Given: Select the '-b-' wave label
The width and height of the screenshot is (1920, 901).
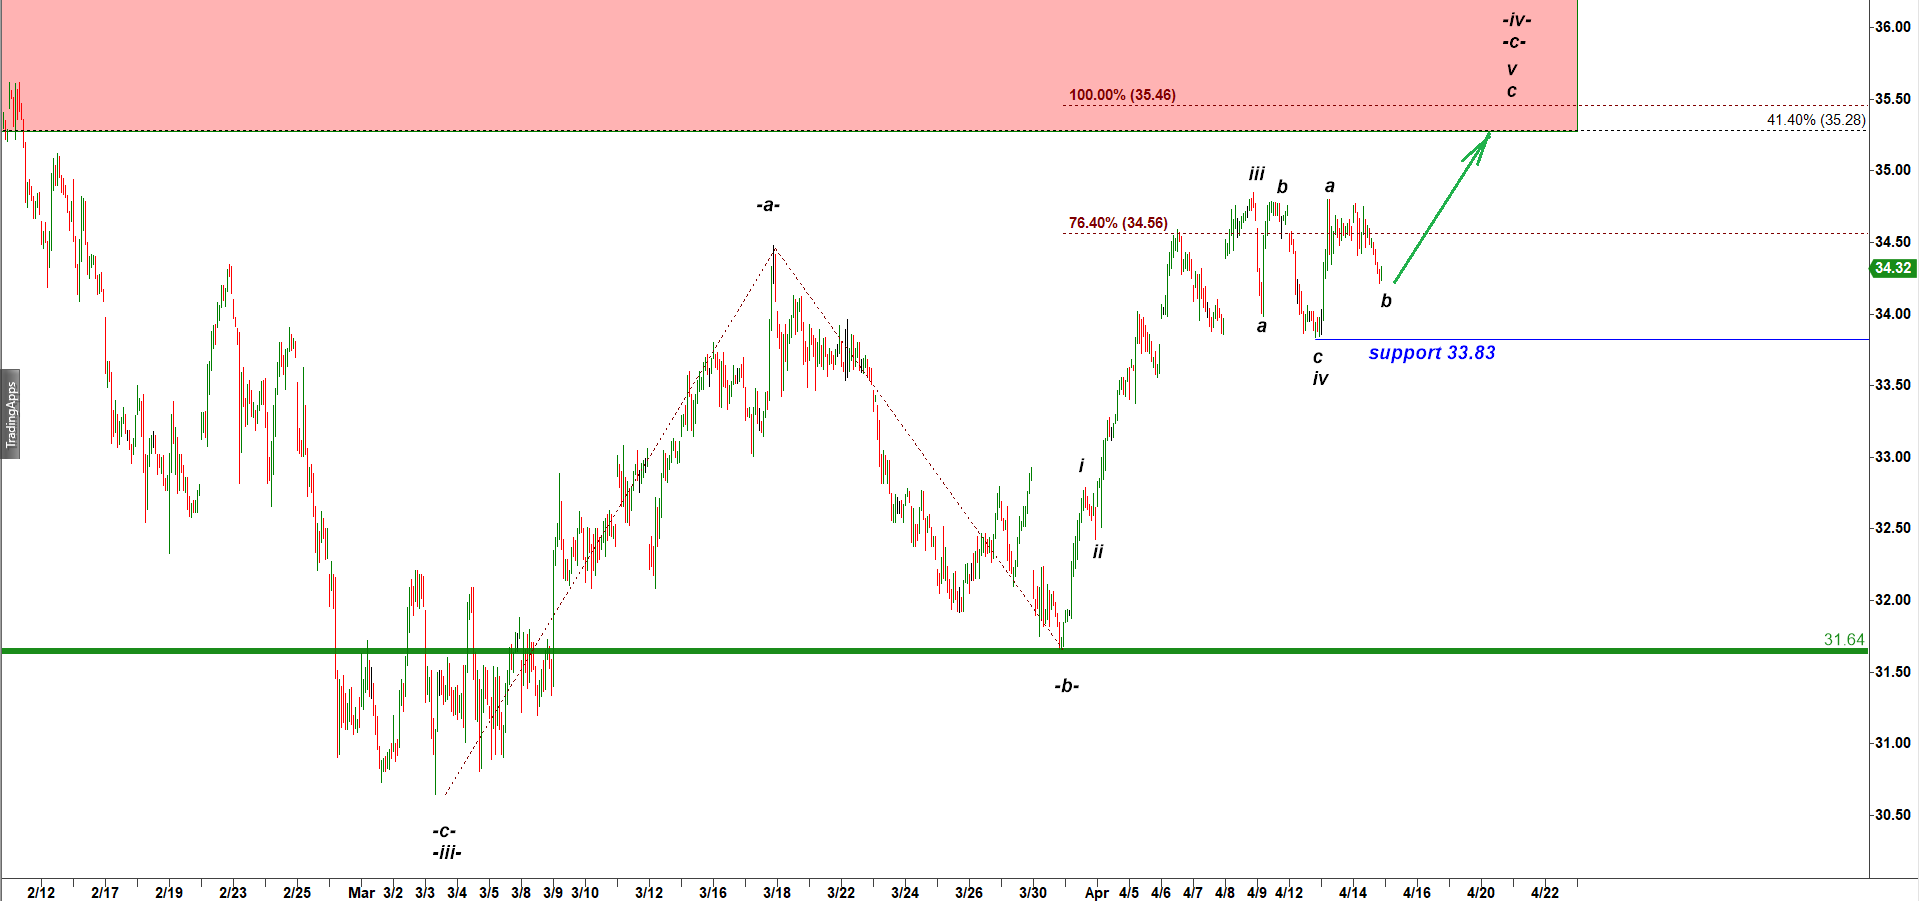Looking at the screenshot, I should pos(1066,686).
